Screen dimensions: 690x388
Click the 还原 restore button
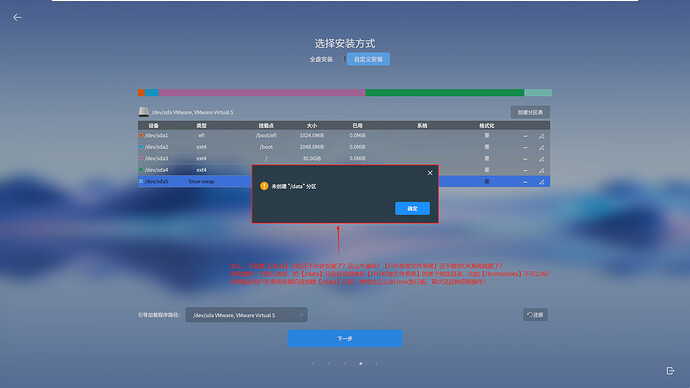pos(535,315)
